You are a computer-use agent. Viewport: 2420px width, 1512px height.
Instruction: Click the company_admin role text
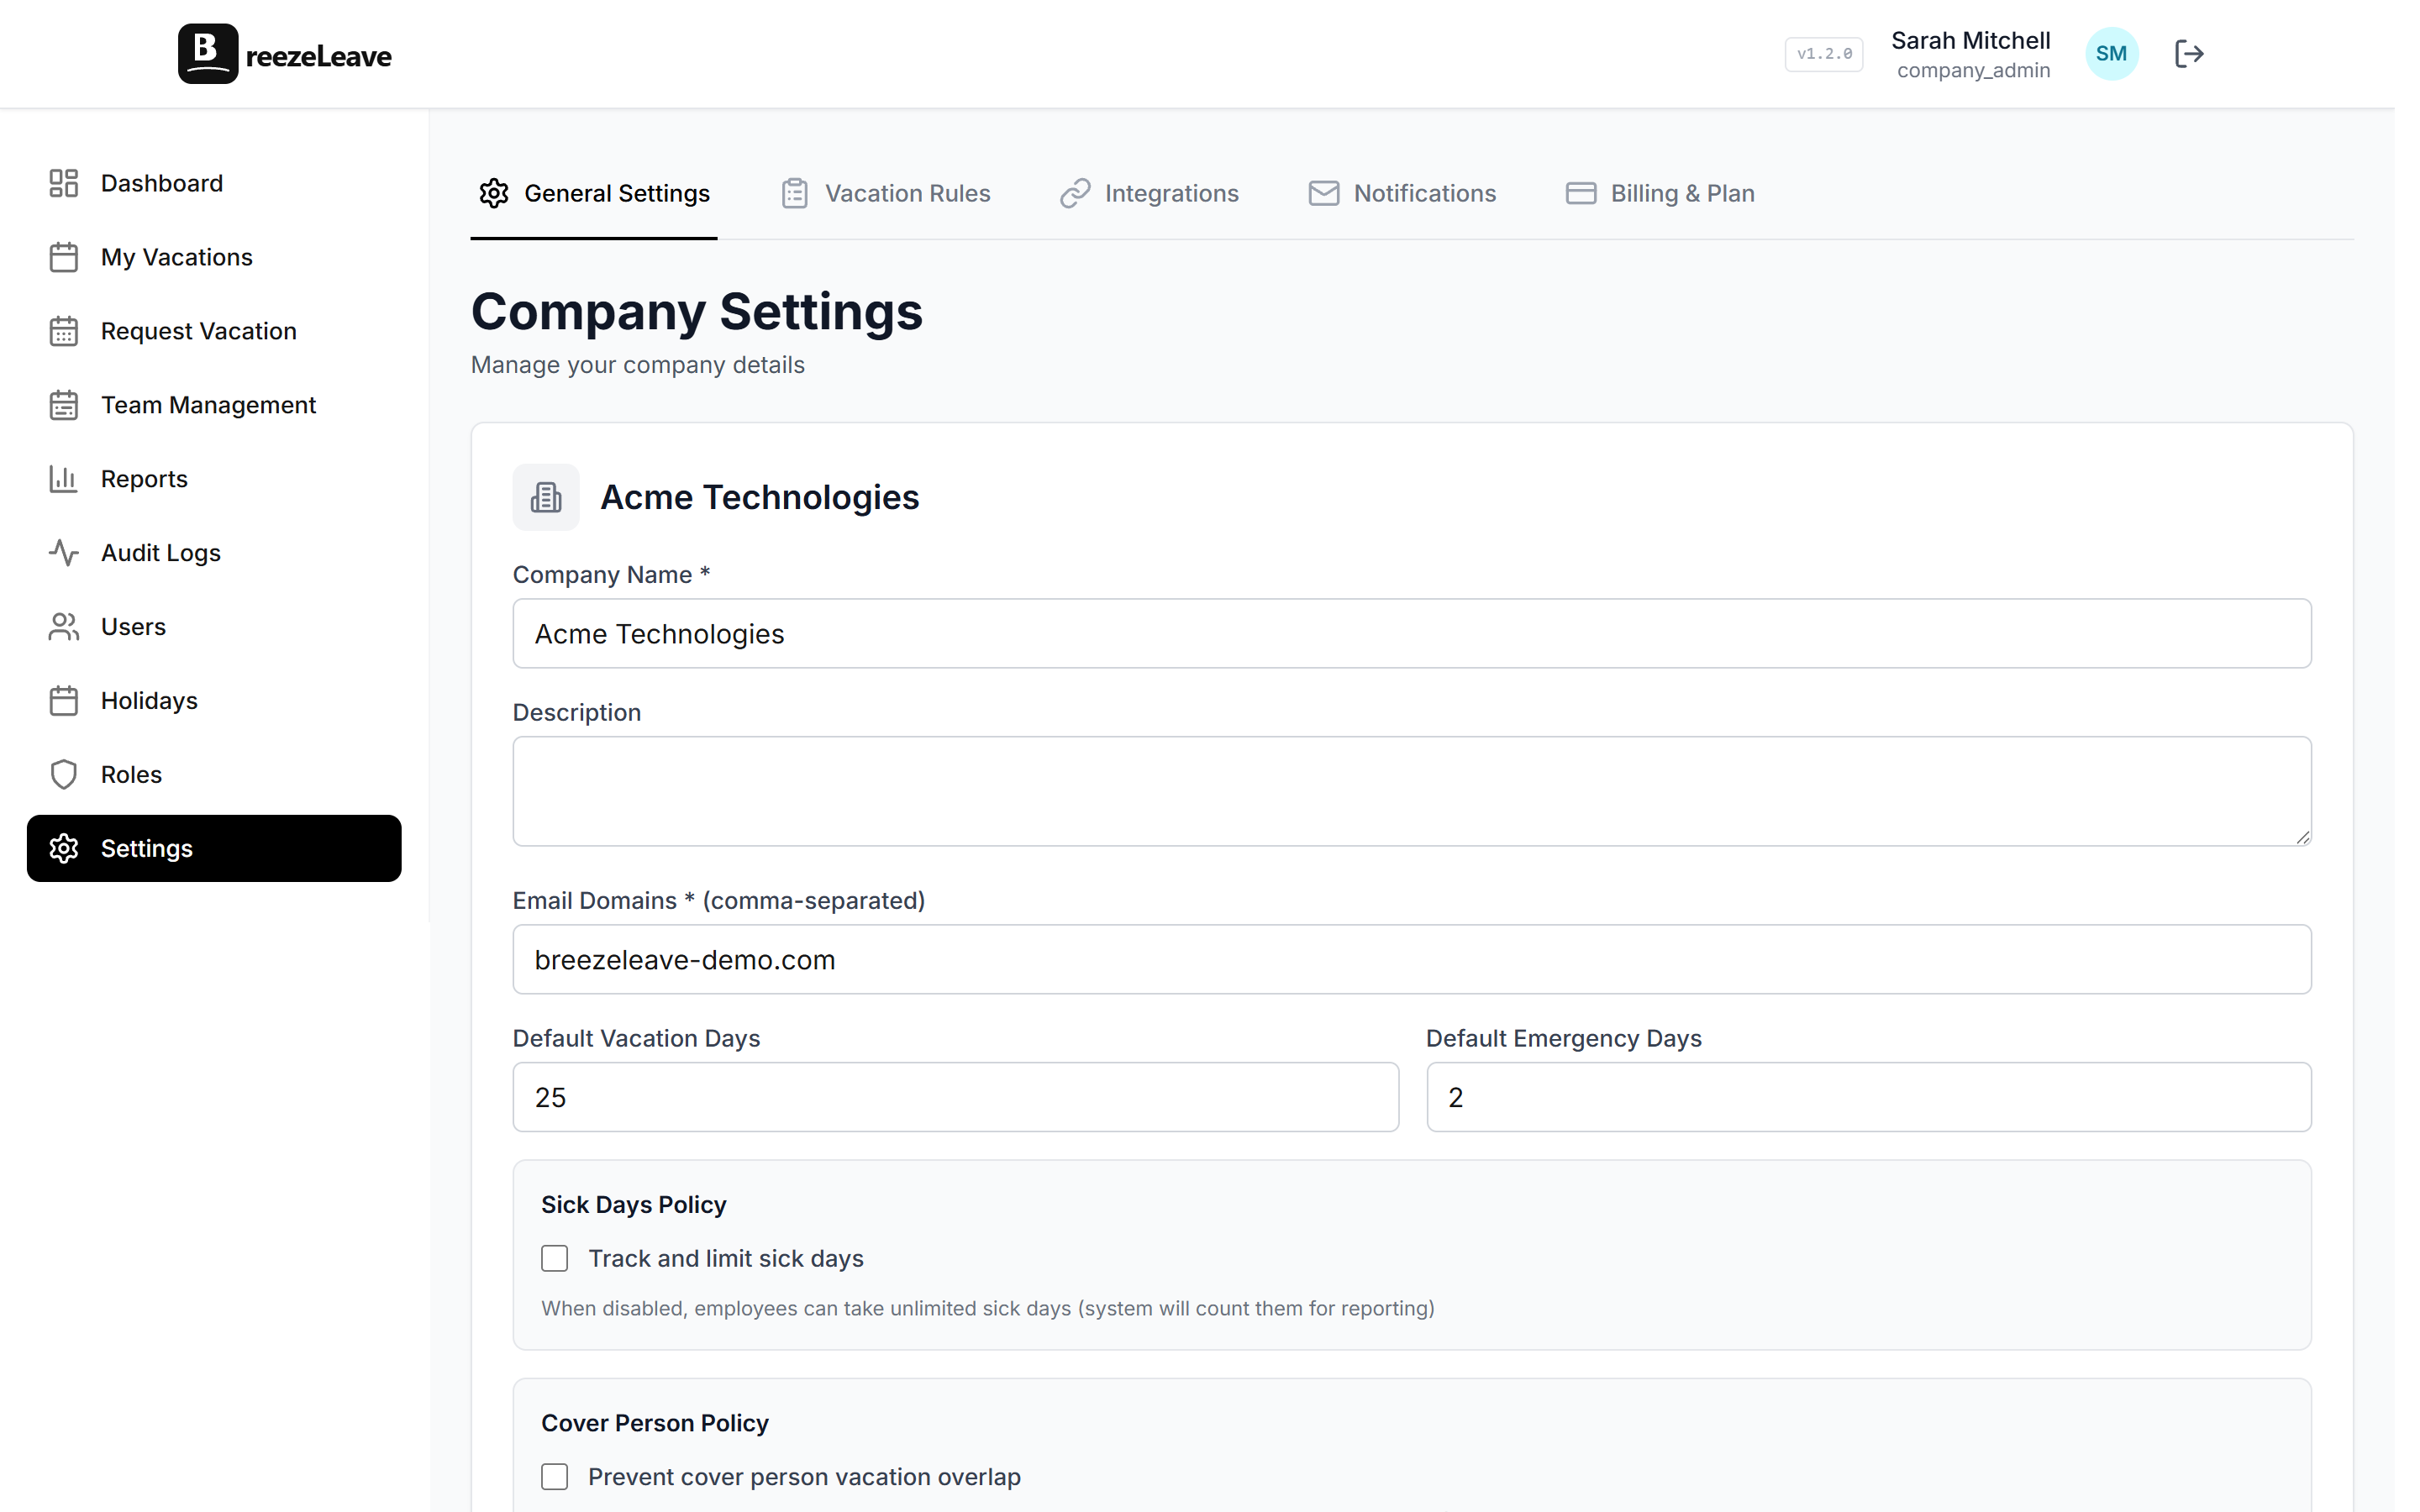(1973, 71)
